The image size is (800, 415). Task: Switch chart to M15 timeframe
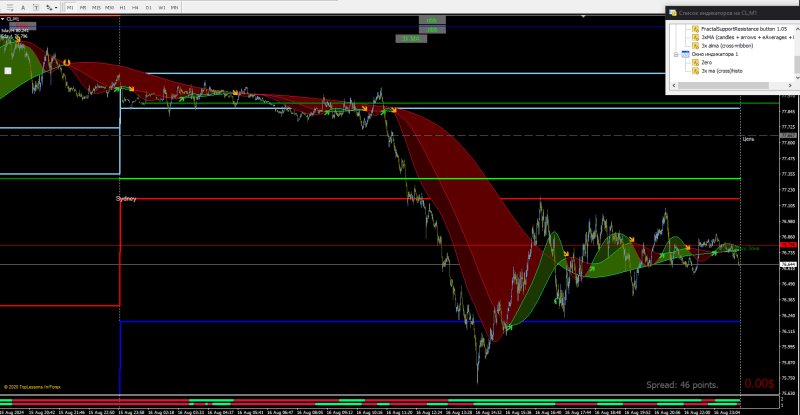point(96,8)
